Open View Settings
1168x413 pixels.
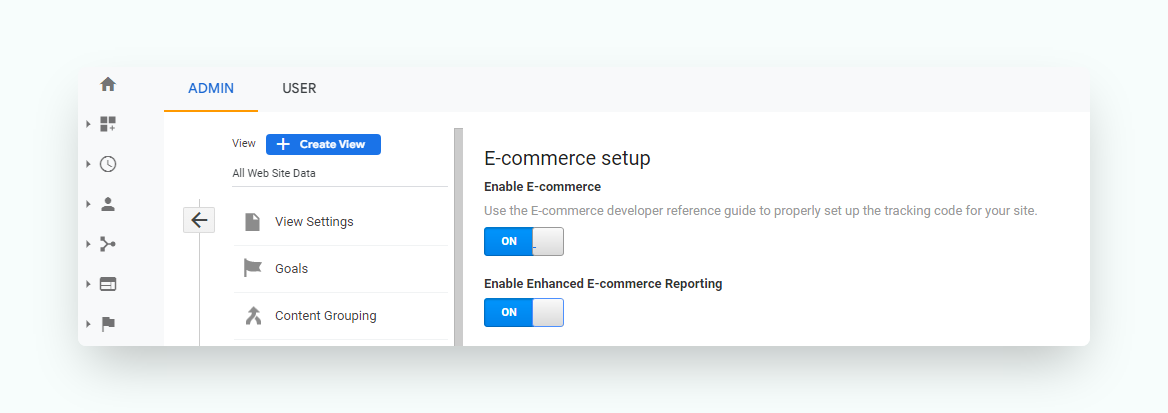tap(341, 222)
